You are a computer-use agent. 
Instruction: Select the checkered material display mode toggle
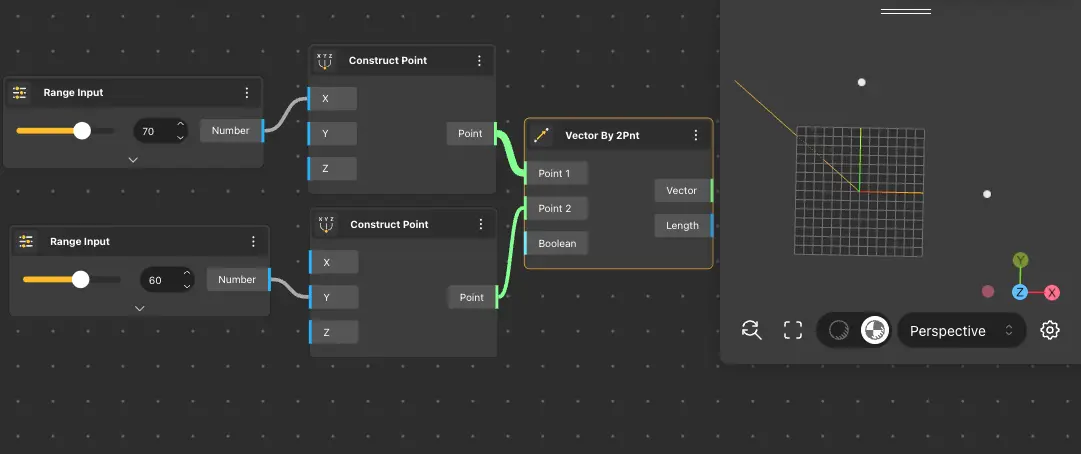tap(874, 330)
